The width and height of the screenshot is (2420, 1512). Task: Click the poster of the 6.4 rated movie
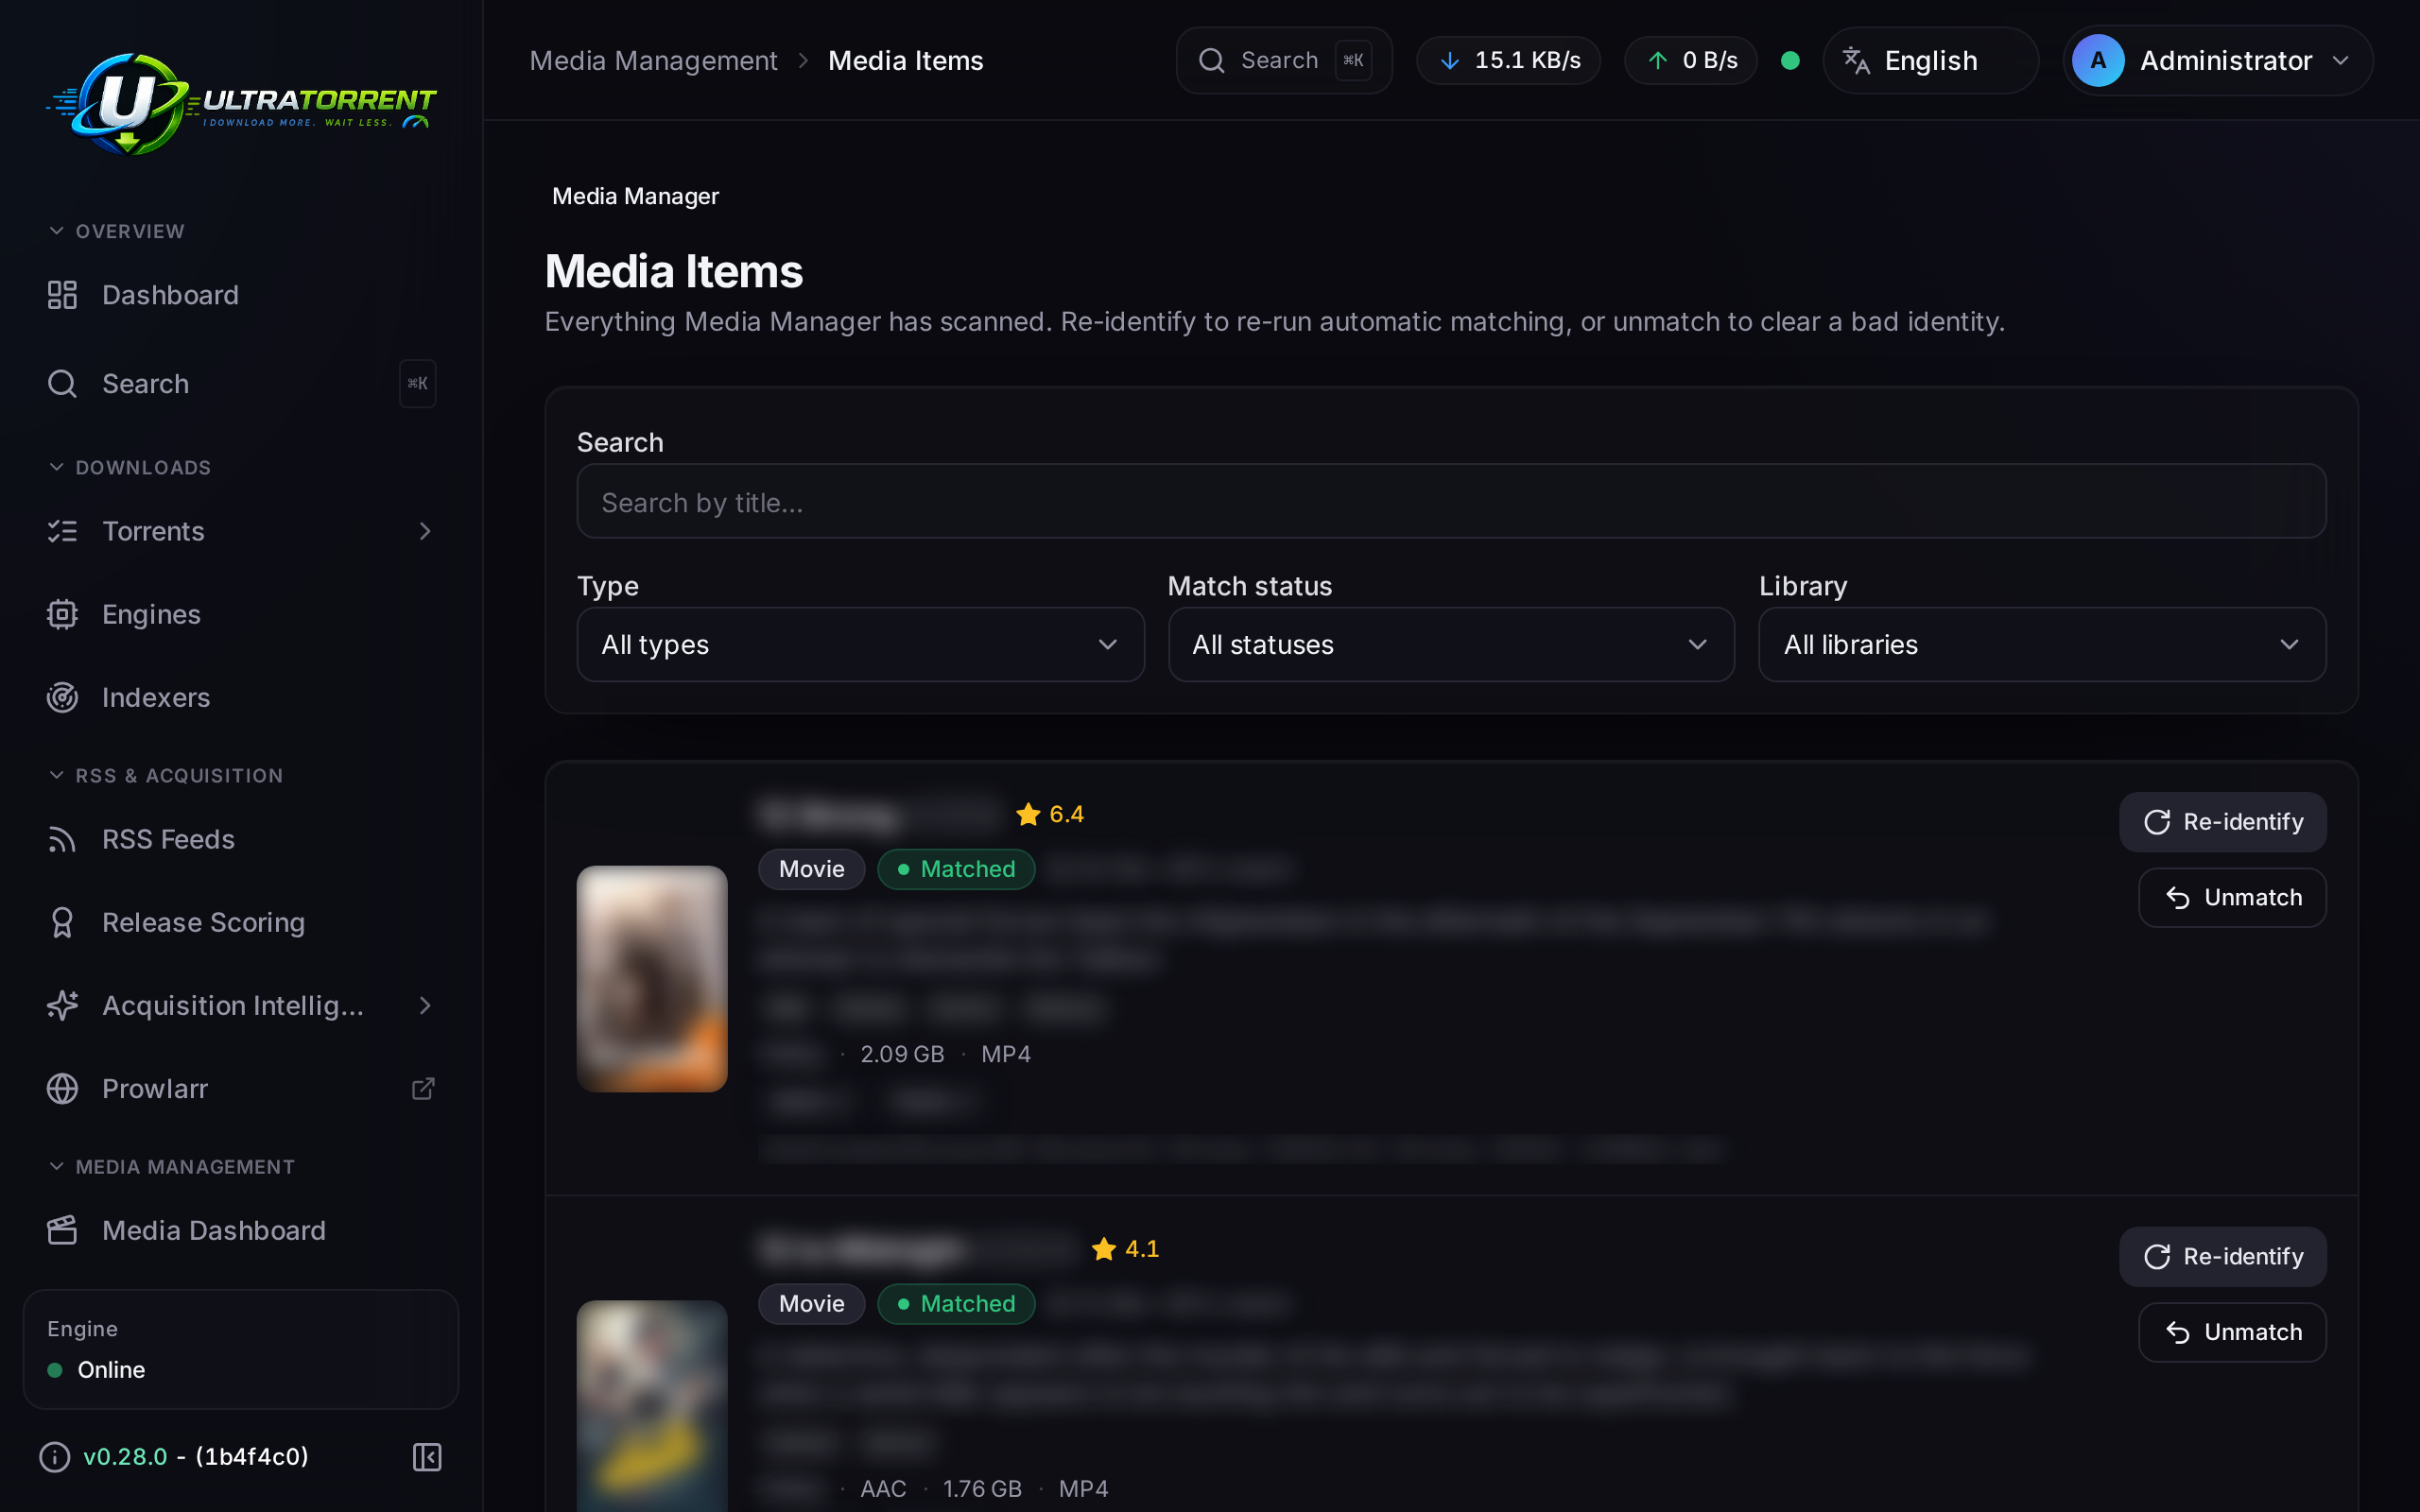click(x=652, y=978)
